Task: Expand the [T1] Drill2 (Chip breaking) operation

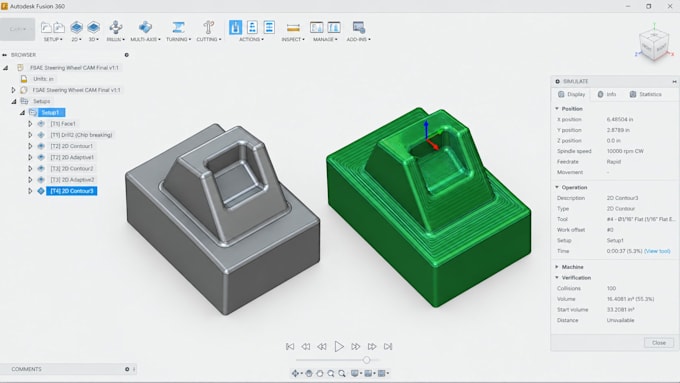Action: tap(30, 135)
